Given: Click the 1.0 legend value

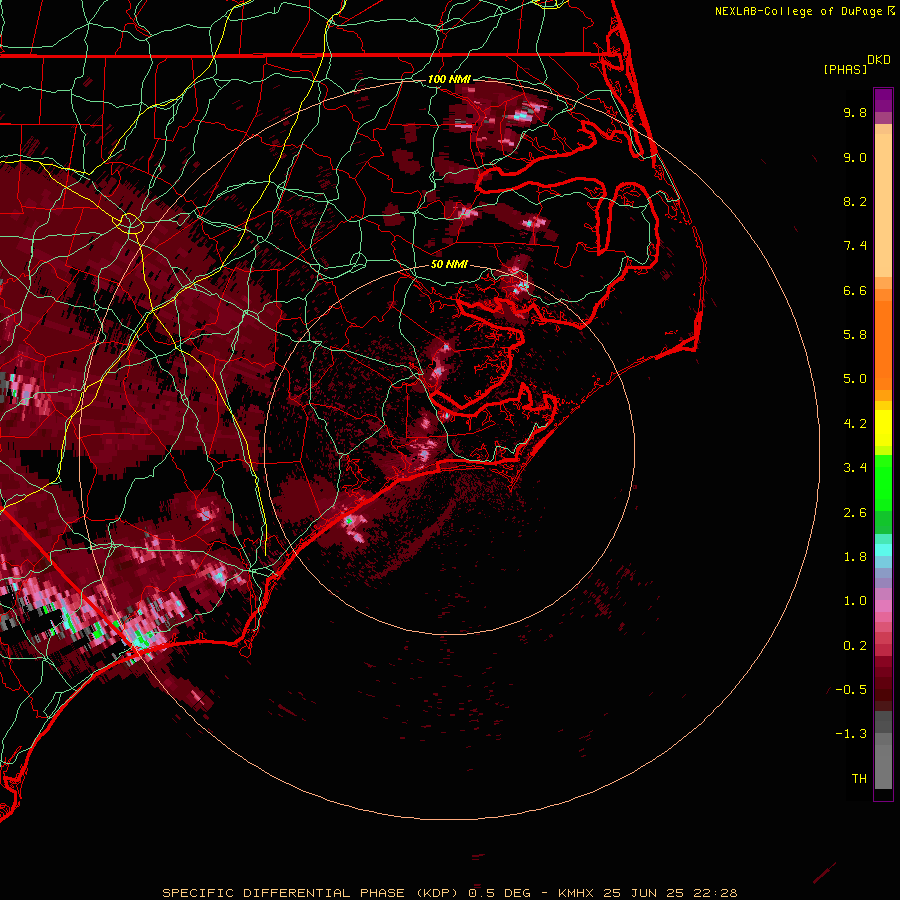Looking at the screenshot, I should (855, 601).
